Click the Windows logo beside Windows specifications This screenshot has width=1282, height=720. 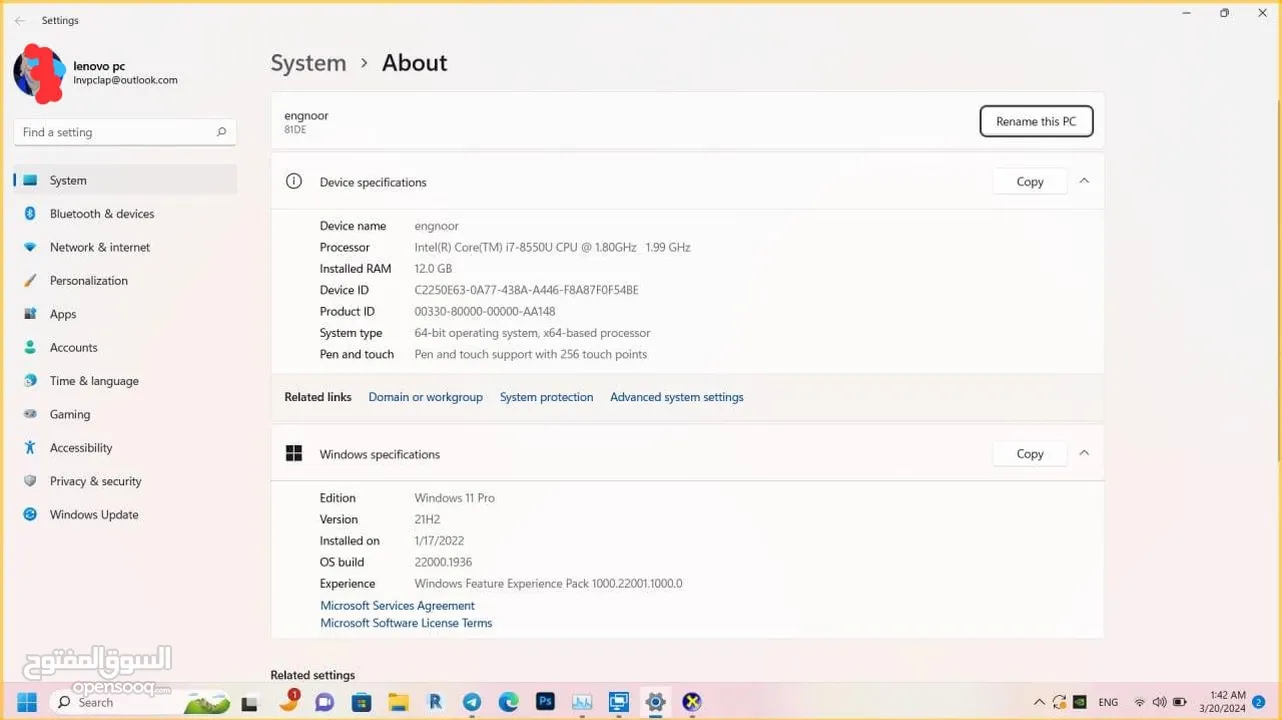tap(294, 453)
